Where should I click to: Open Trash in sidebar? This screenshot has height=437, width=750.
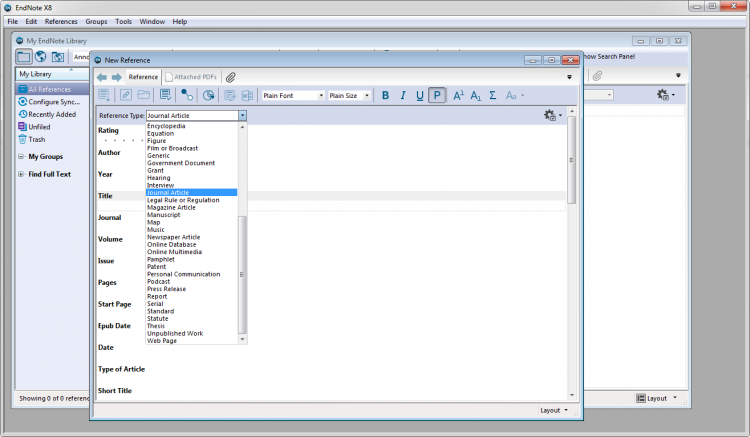coord(32,139)
